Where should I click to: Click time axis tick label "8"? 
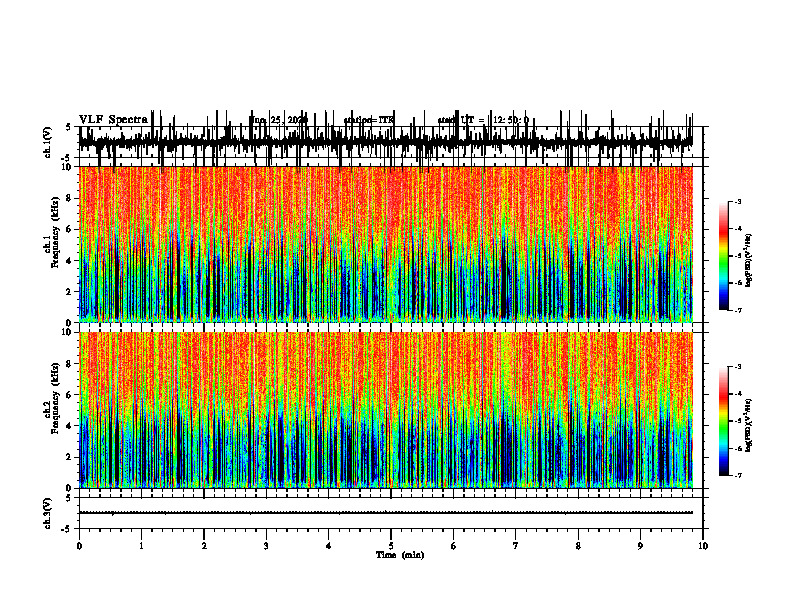tap(578, 546)
